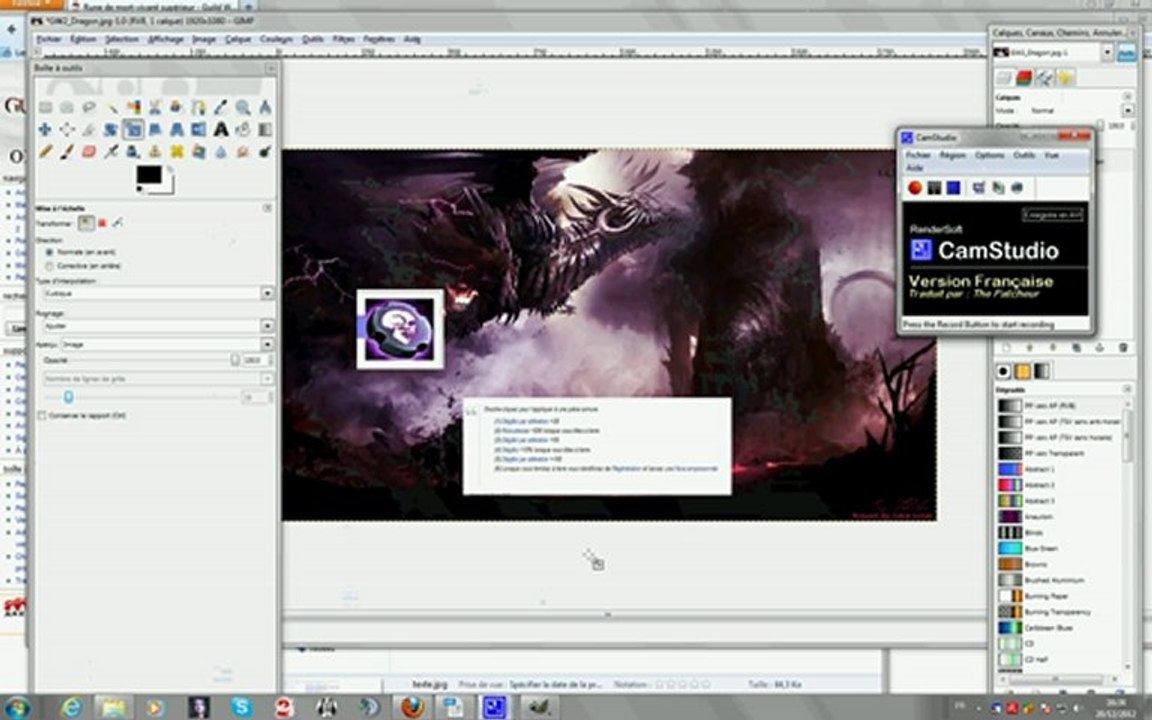Open tool options panel menu arrow
The width and height of the screenshot is (1152, 720).
[x=267, y=208]
